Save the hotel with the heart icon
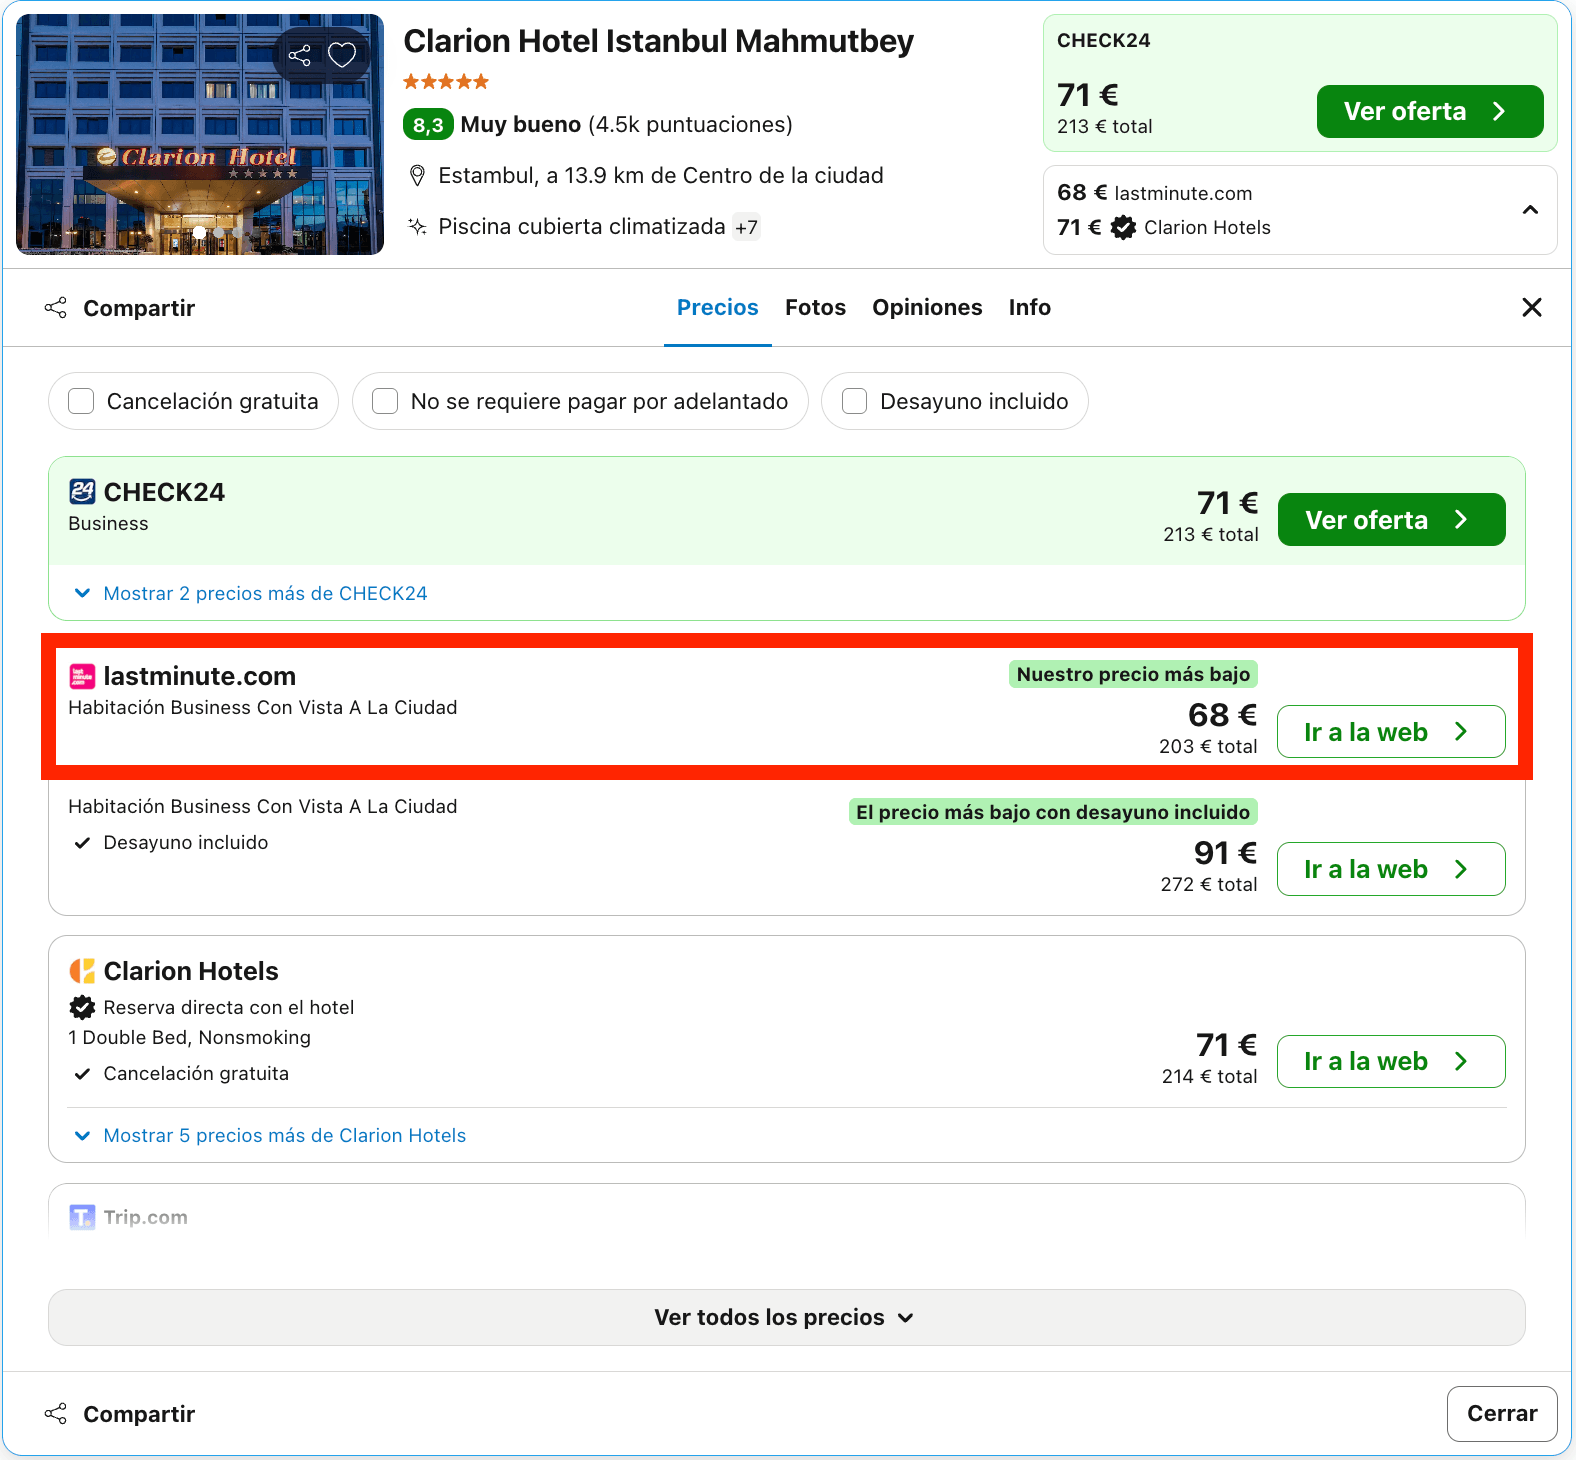 coord(342,55)
